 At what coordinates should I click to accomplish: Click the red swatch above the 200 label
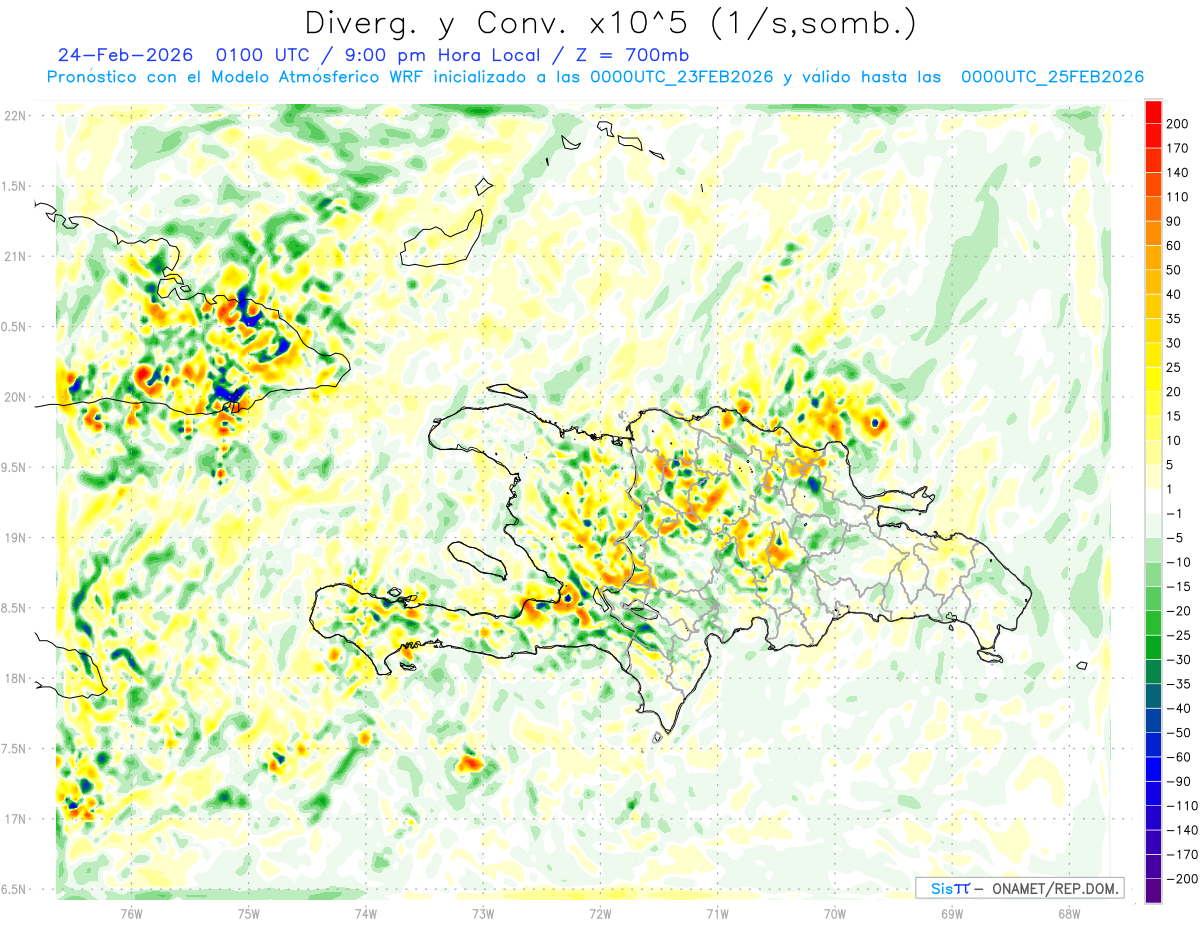point(1154,112)
